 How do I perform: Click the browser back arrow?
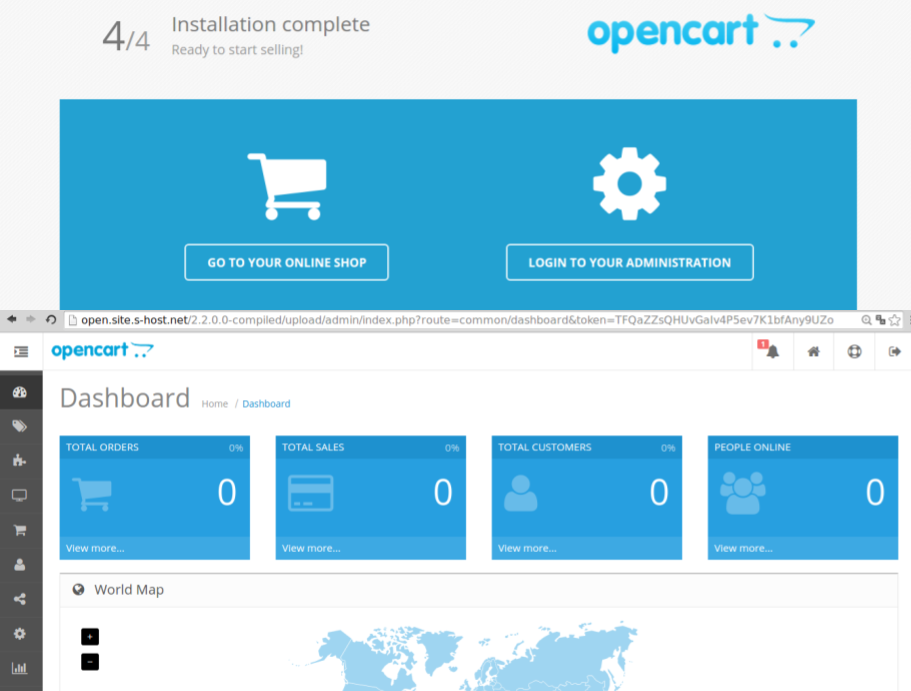pyautogui.click(x=12, y=319)
